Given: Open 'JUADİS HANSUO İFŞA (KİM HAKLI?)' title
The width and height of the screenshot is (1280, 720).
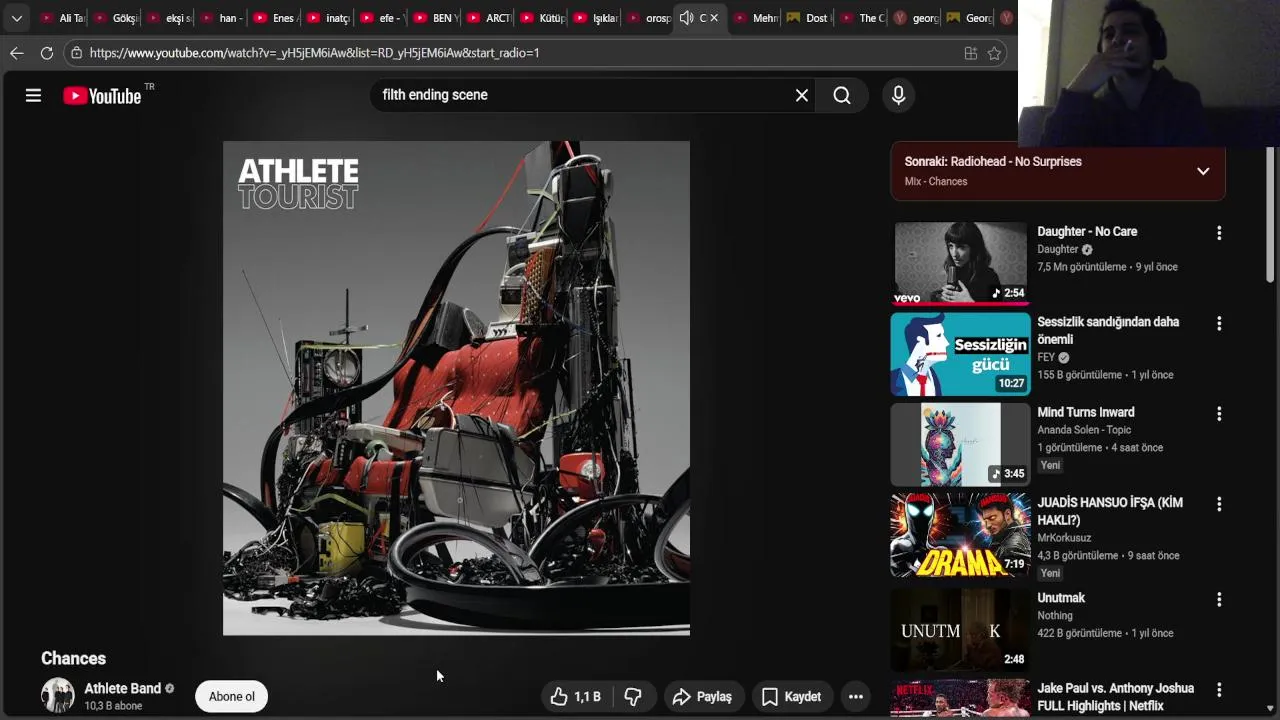Looking at the screenshot, I should tap(1110, 511).
